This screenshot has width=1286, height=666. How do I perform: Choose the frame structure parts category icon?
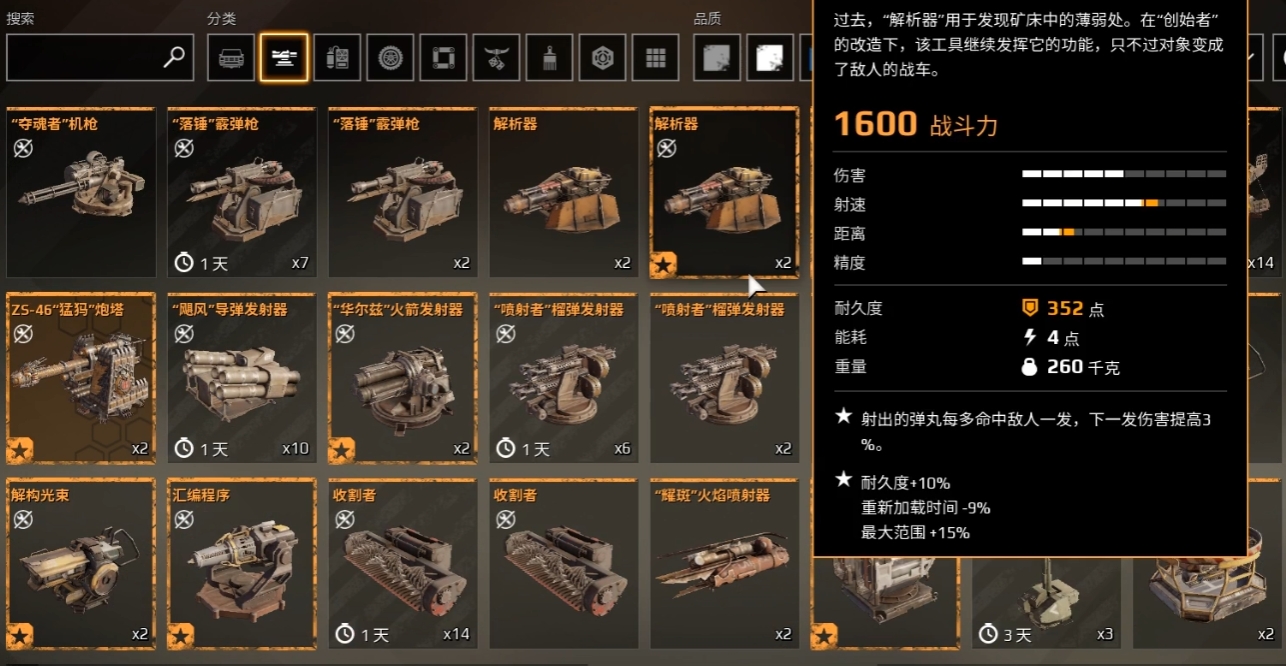[443, 57]
